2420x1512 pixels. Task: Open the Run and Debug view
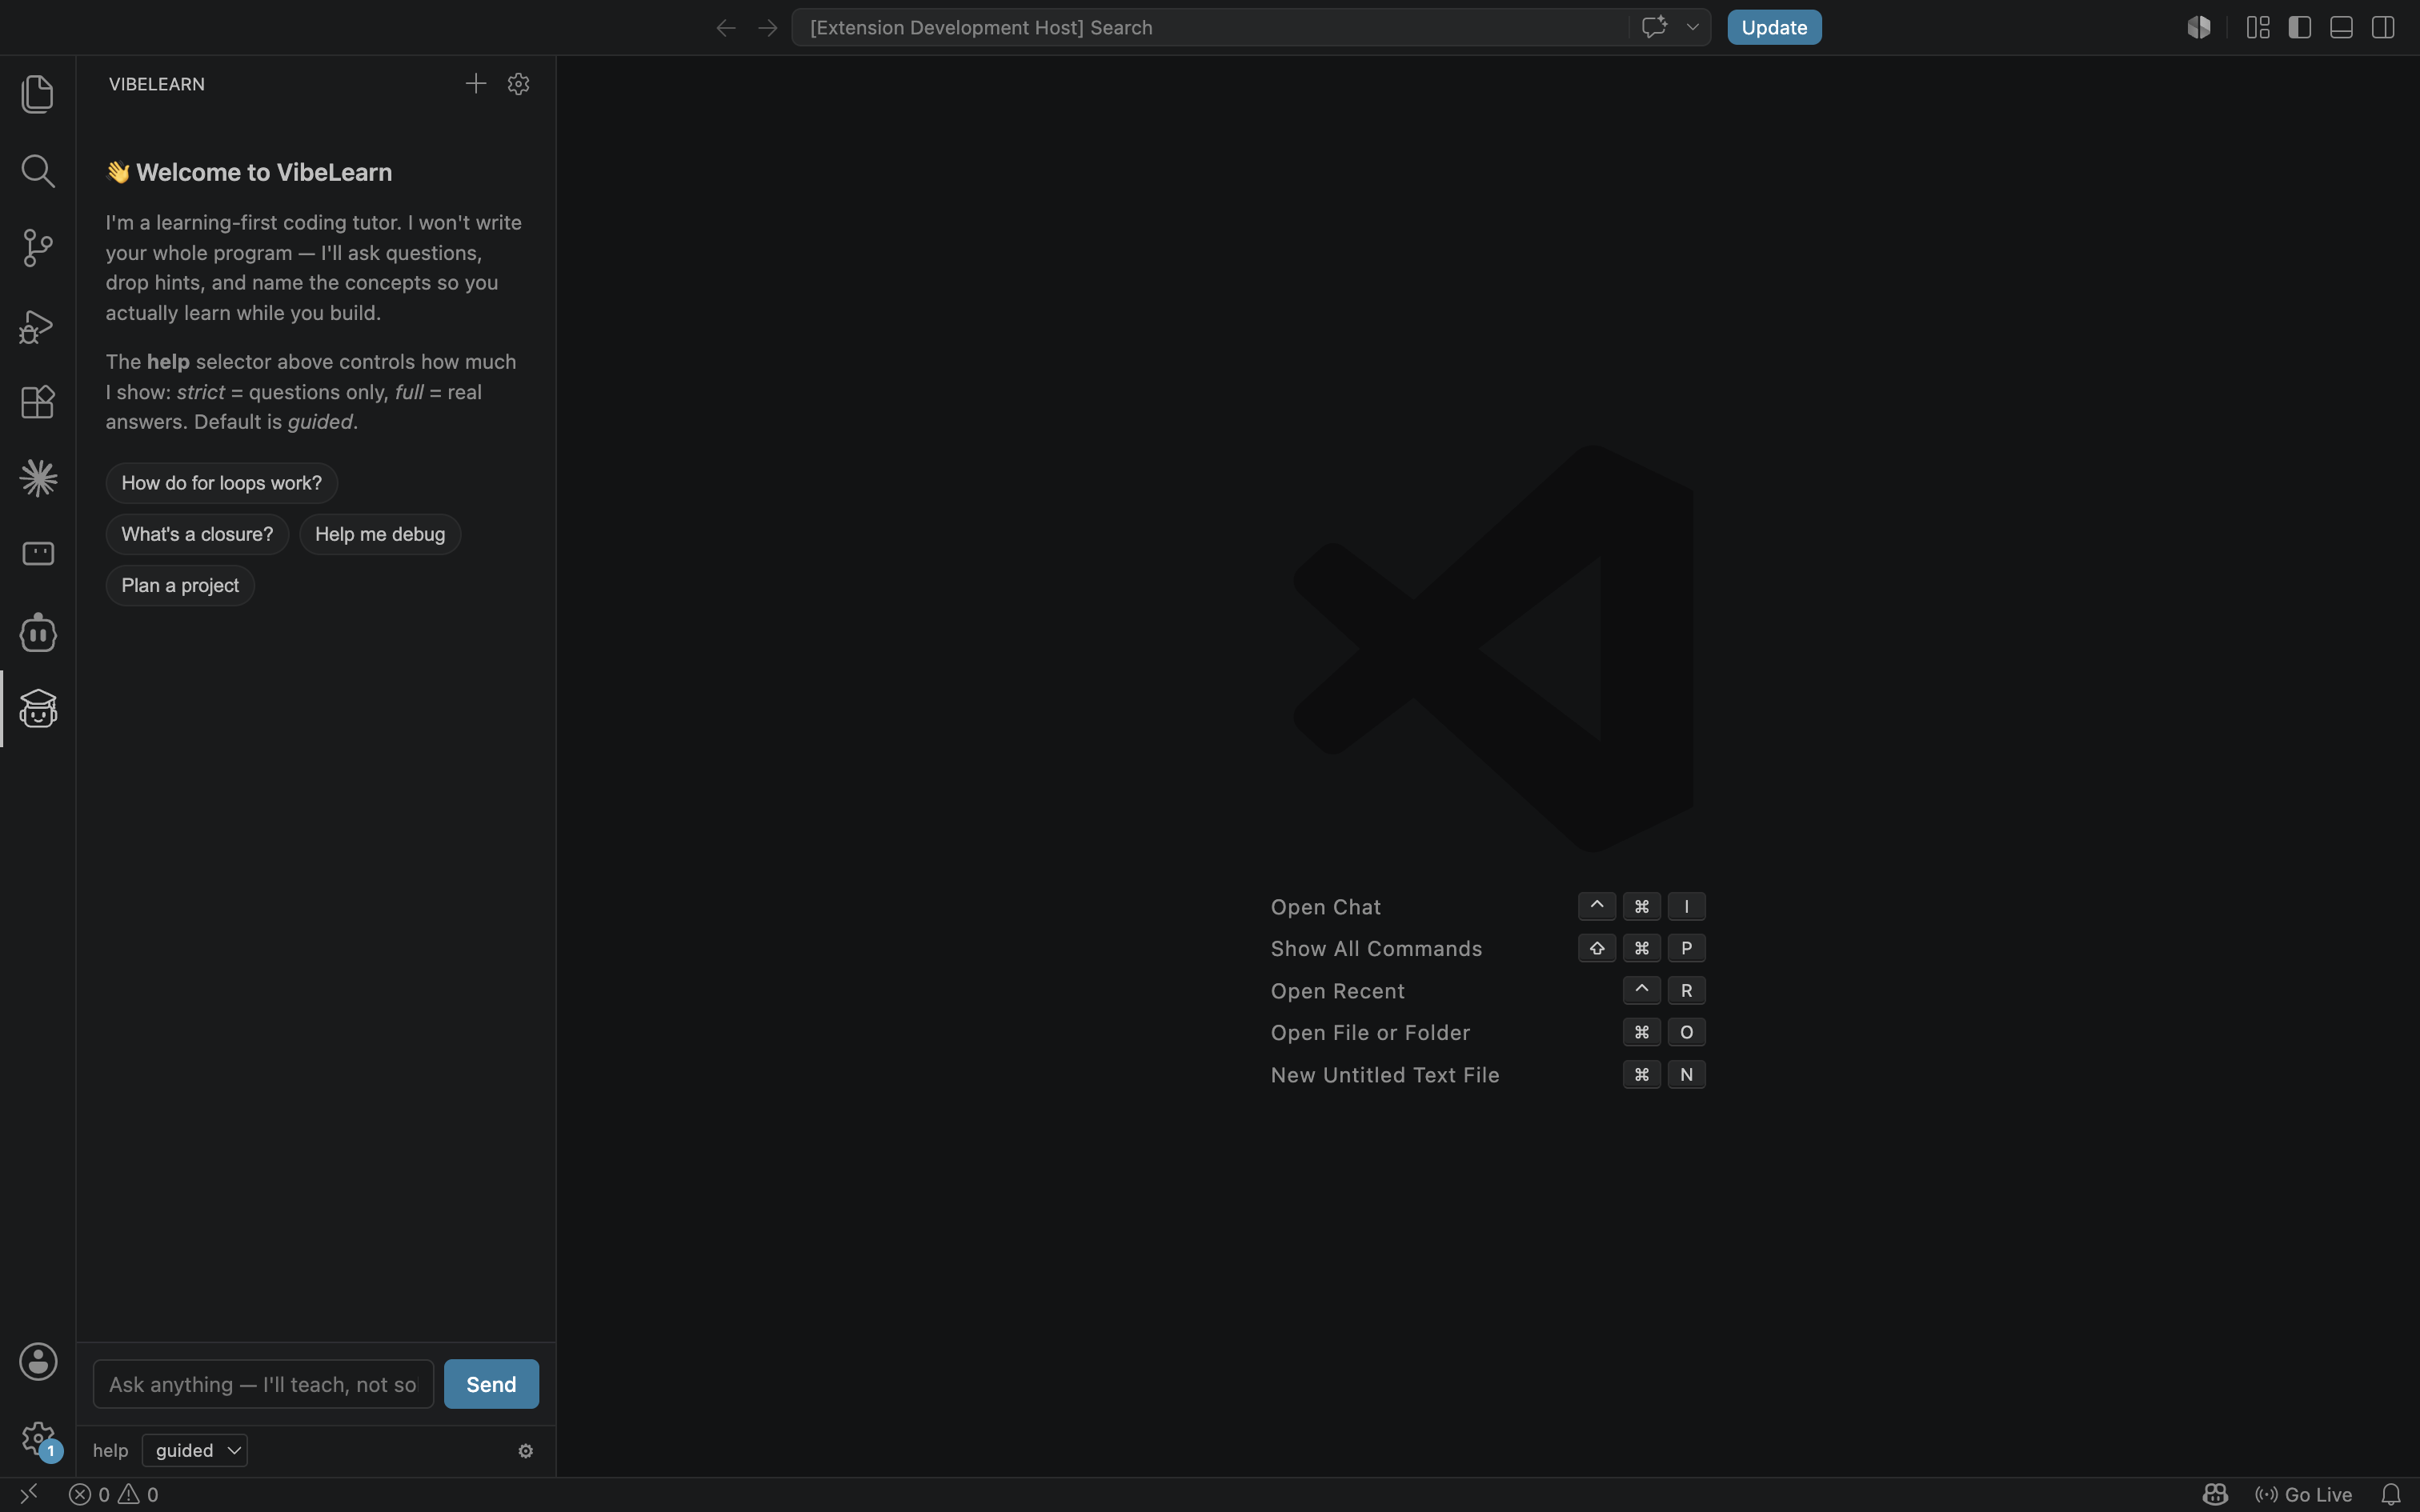pyautogui.click(x=38, y=326)
